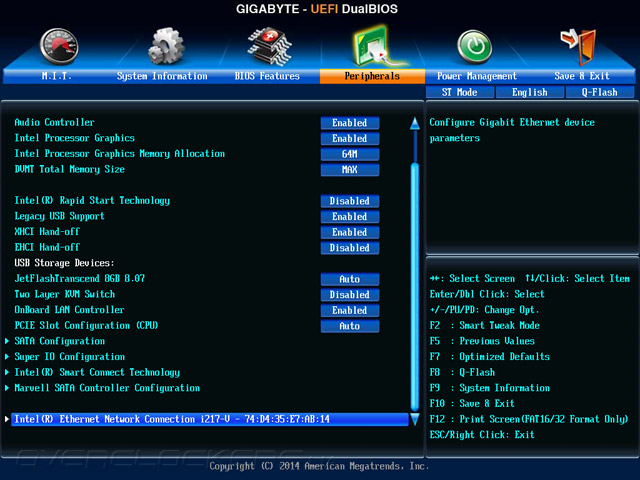Click the M.I.T. speedometer icon

tap(59, 47)
